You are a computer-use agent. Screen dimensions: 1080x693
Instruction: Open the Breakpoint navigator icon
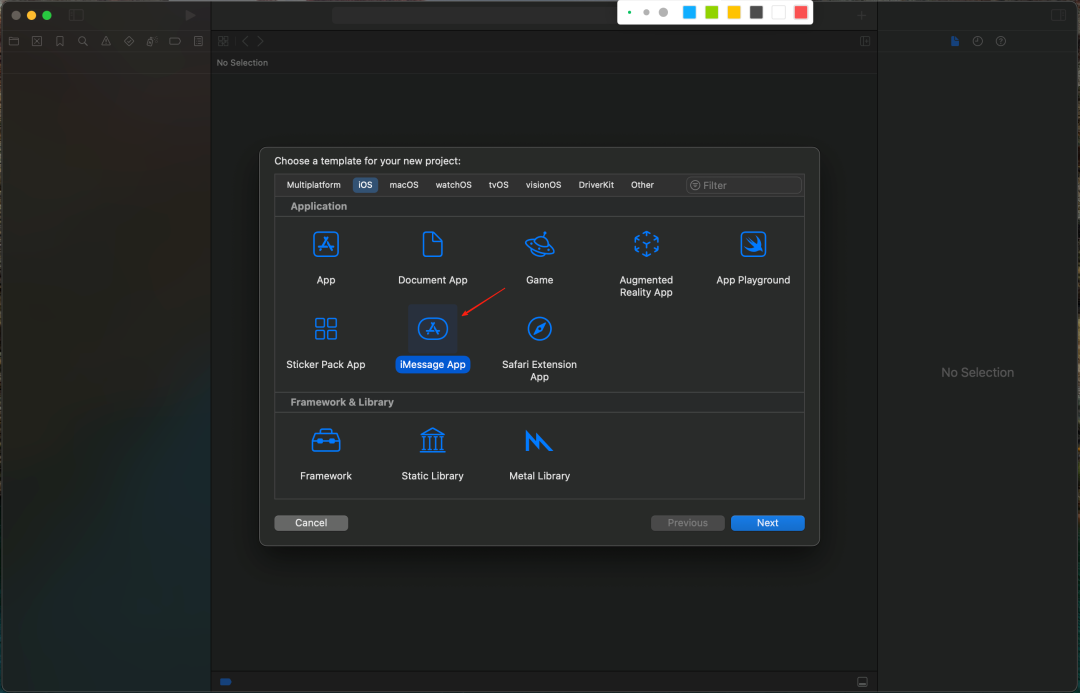[175, 41]
